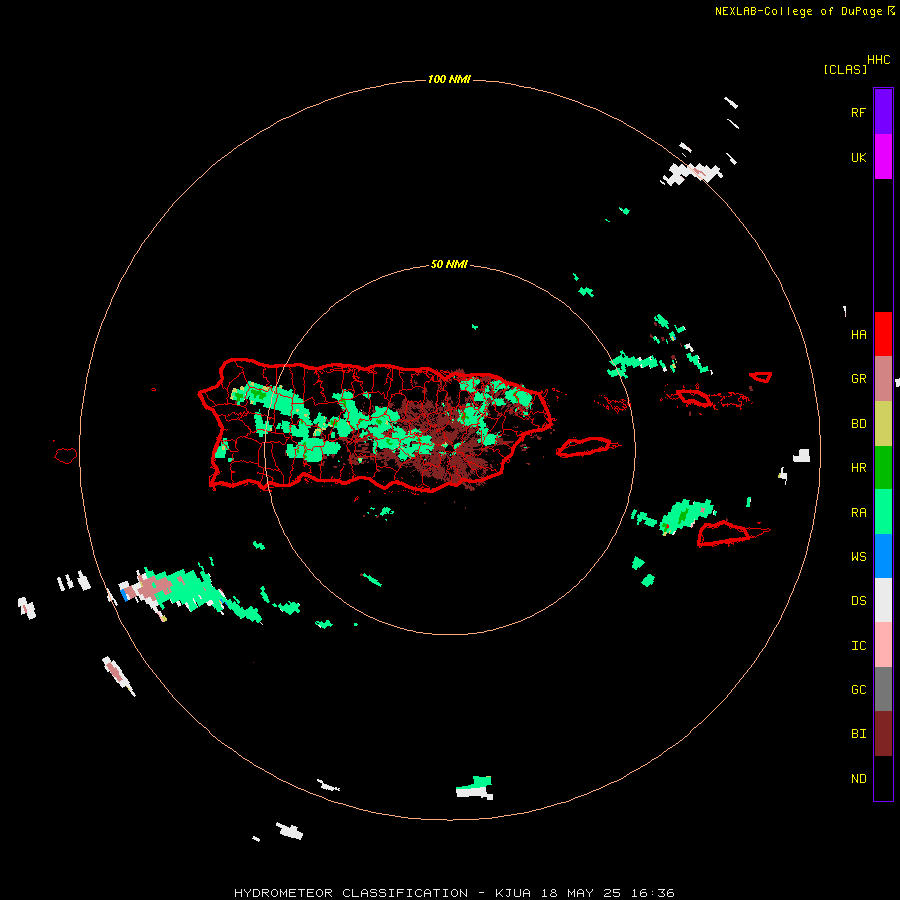Select the IC pink legend swatch
The image size is (900, 900).
click(883, 645)
